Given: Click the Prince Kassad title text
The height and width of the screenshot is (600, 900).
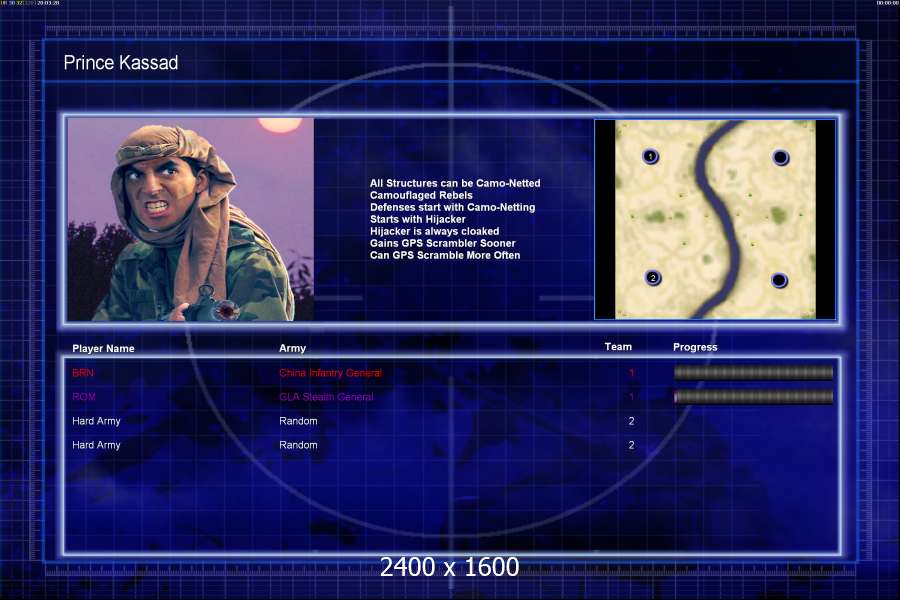Looking at the screenshot, I should 121,63.
